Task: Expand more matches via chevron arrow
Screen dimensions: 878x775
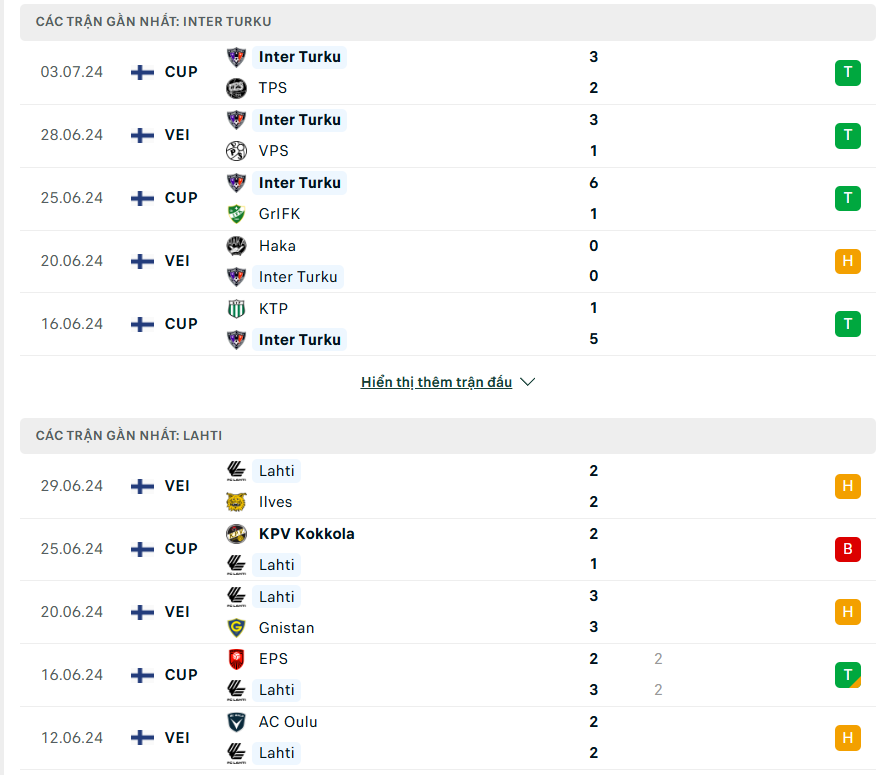Action: point(527,382)
